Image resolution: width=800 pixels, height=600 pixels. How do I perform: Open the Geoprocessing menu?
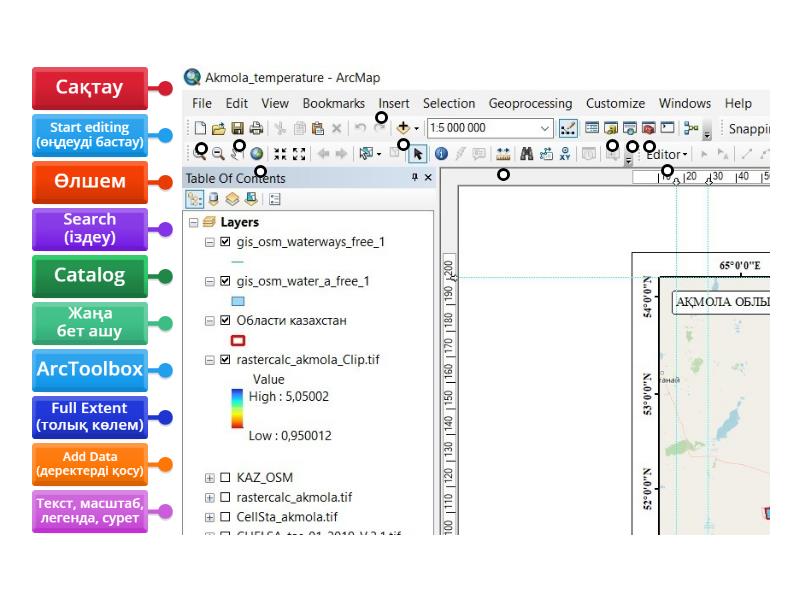coord(530,103)
